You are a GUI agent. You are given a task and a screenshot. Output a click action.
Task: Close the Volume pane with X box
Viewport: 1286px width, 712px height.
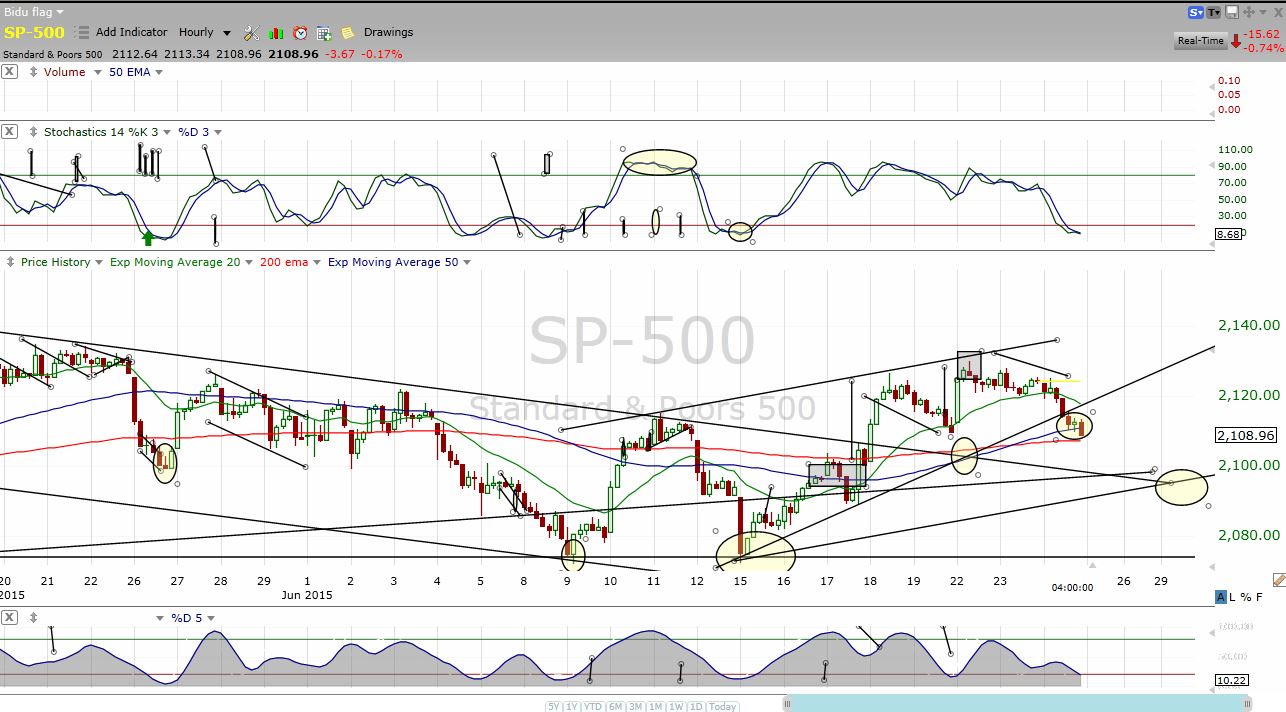click(x=9, y=72)
